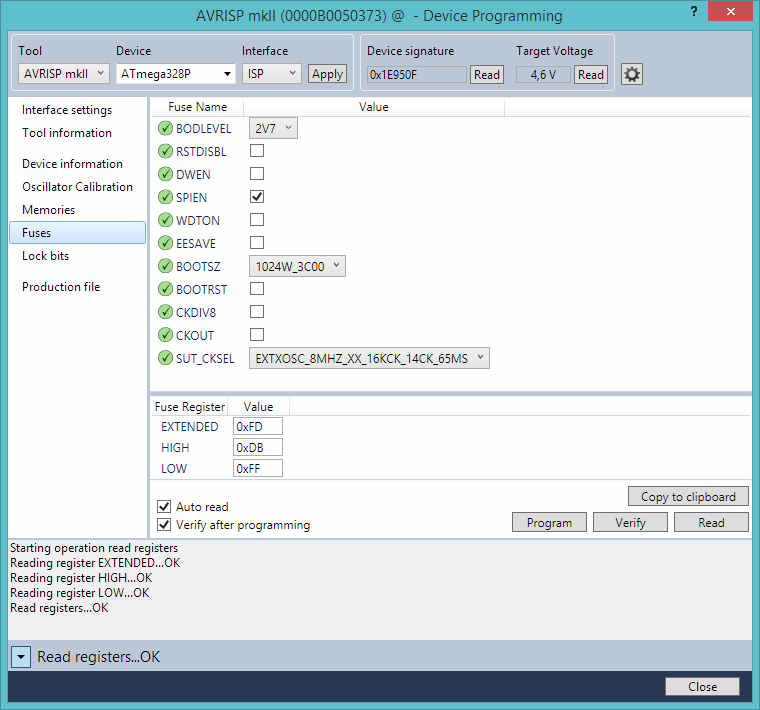Enable the RSTDISBL fuse checkbox

click(257, 151)
